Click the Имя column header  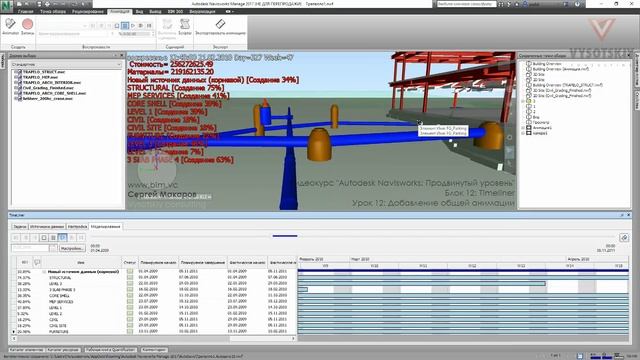click(x=81, y=262)
